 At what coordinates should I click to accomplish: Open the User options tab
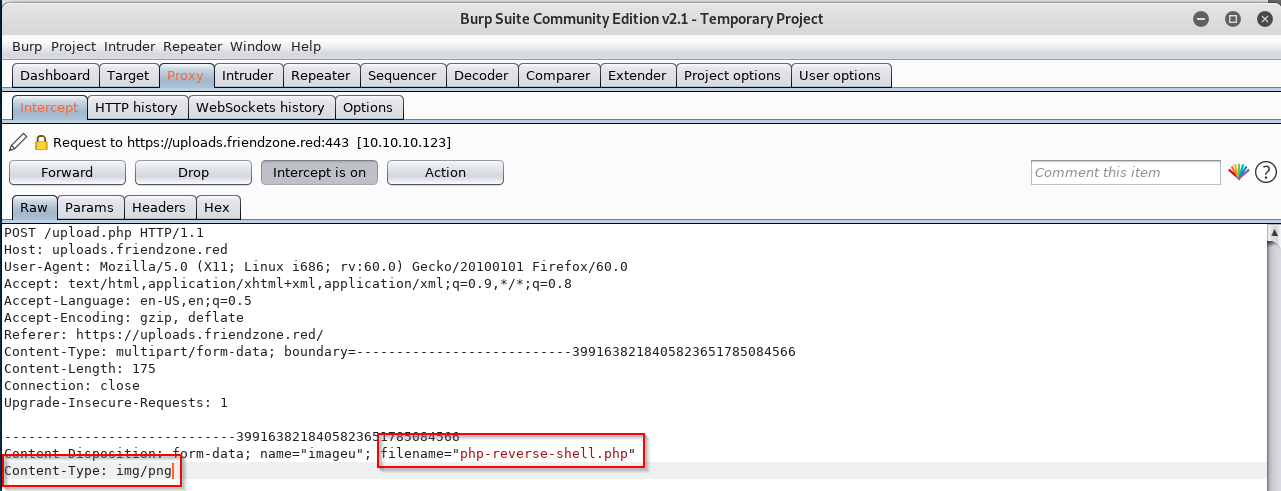coord(840,75)
